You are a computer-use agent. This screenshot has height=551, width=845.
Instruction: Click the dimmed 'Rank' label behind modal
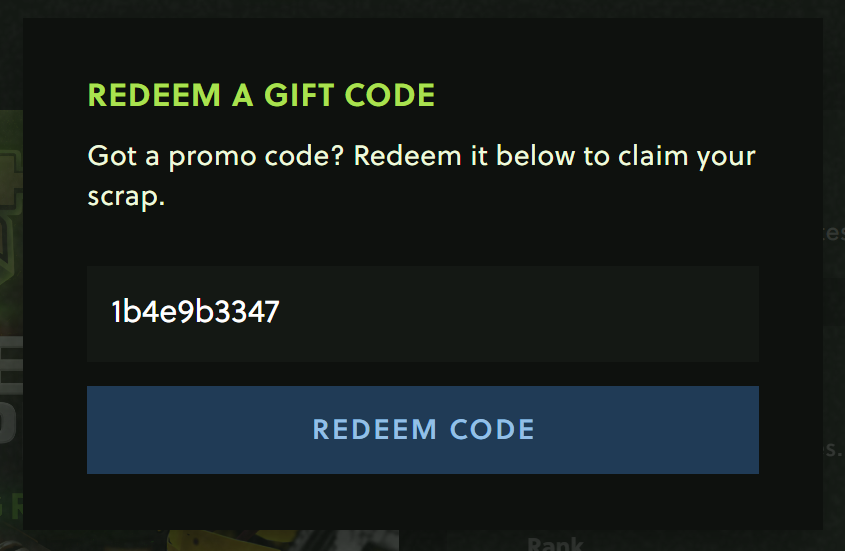pos(555,543)
